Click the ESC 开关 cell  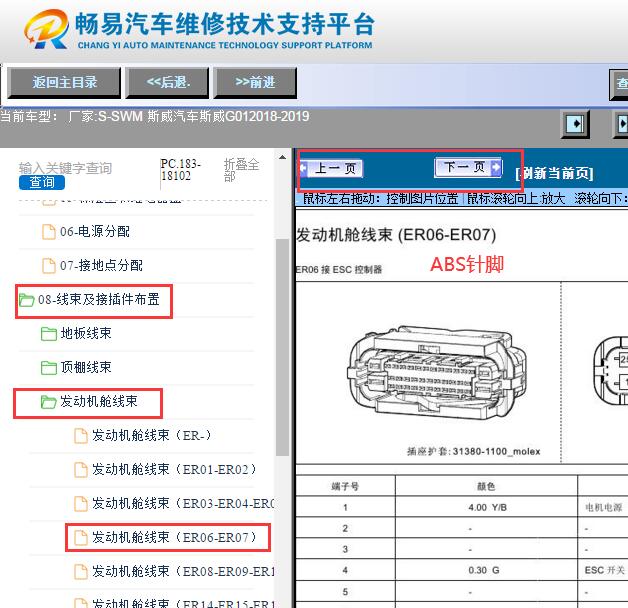pyautogui.click(x=604, y=570)
